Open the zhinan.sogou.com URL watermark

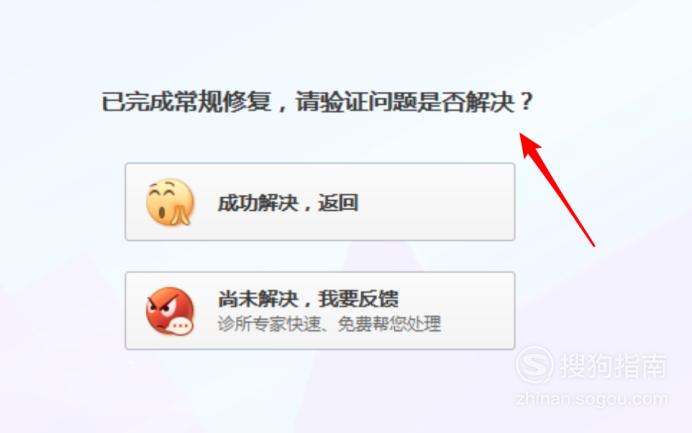click(x=592, y=399)
